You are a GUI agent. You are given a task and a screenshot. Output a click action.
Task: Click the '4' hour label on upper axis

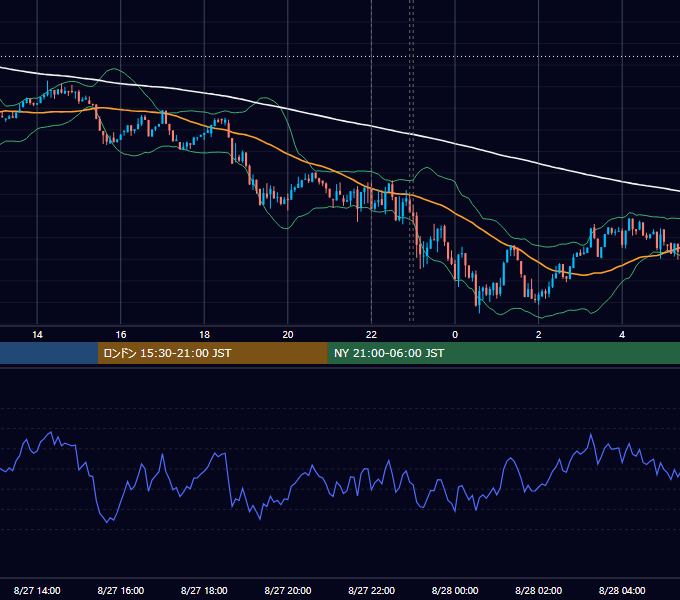622,335
